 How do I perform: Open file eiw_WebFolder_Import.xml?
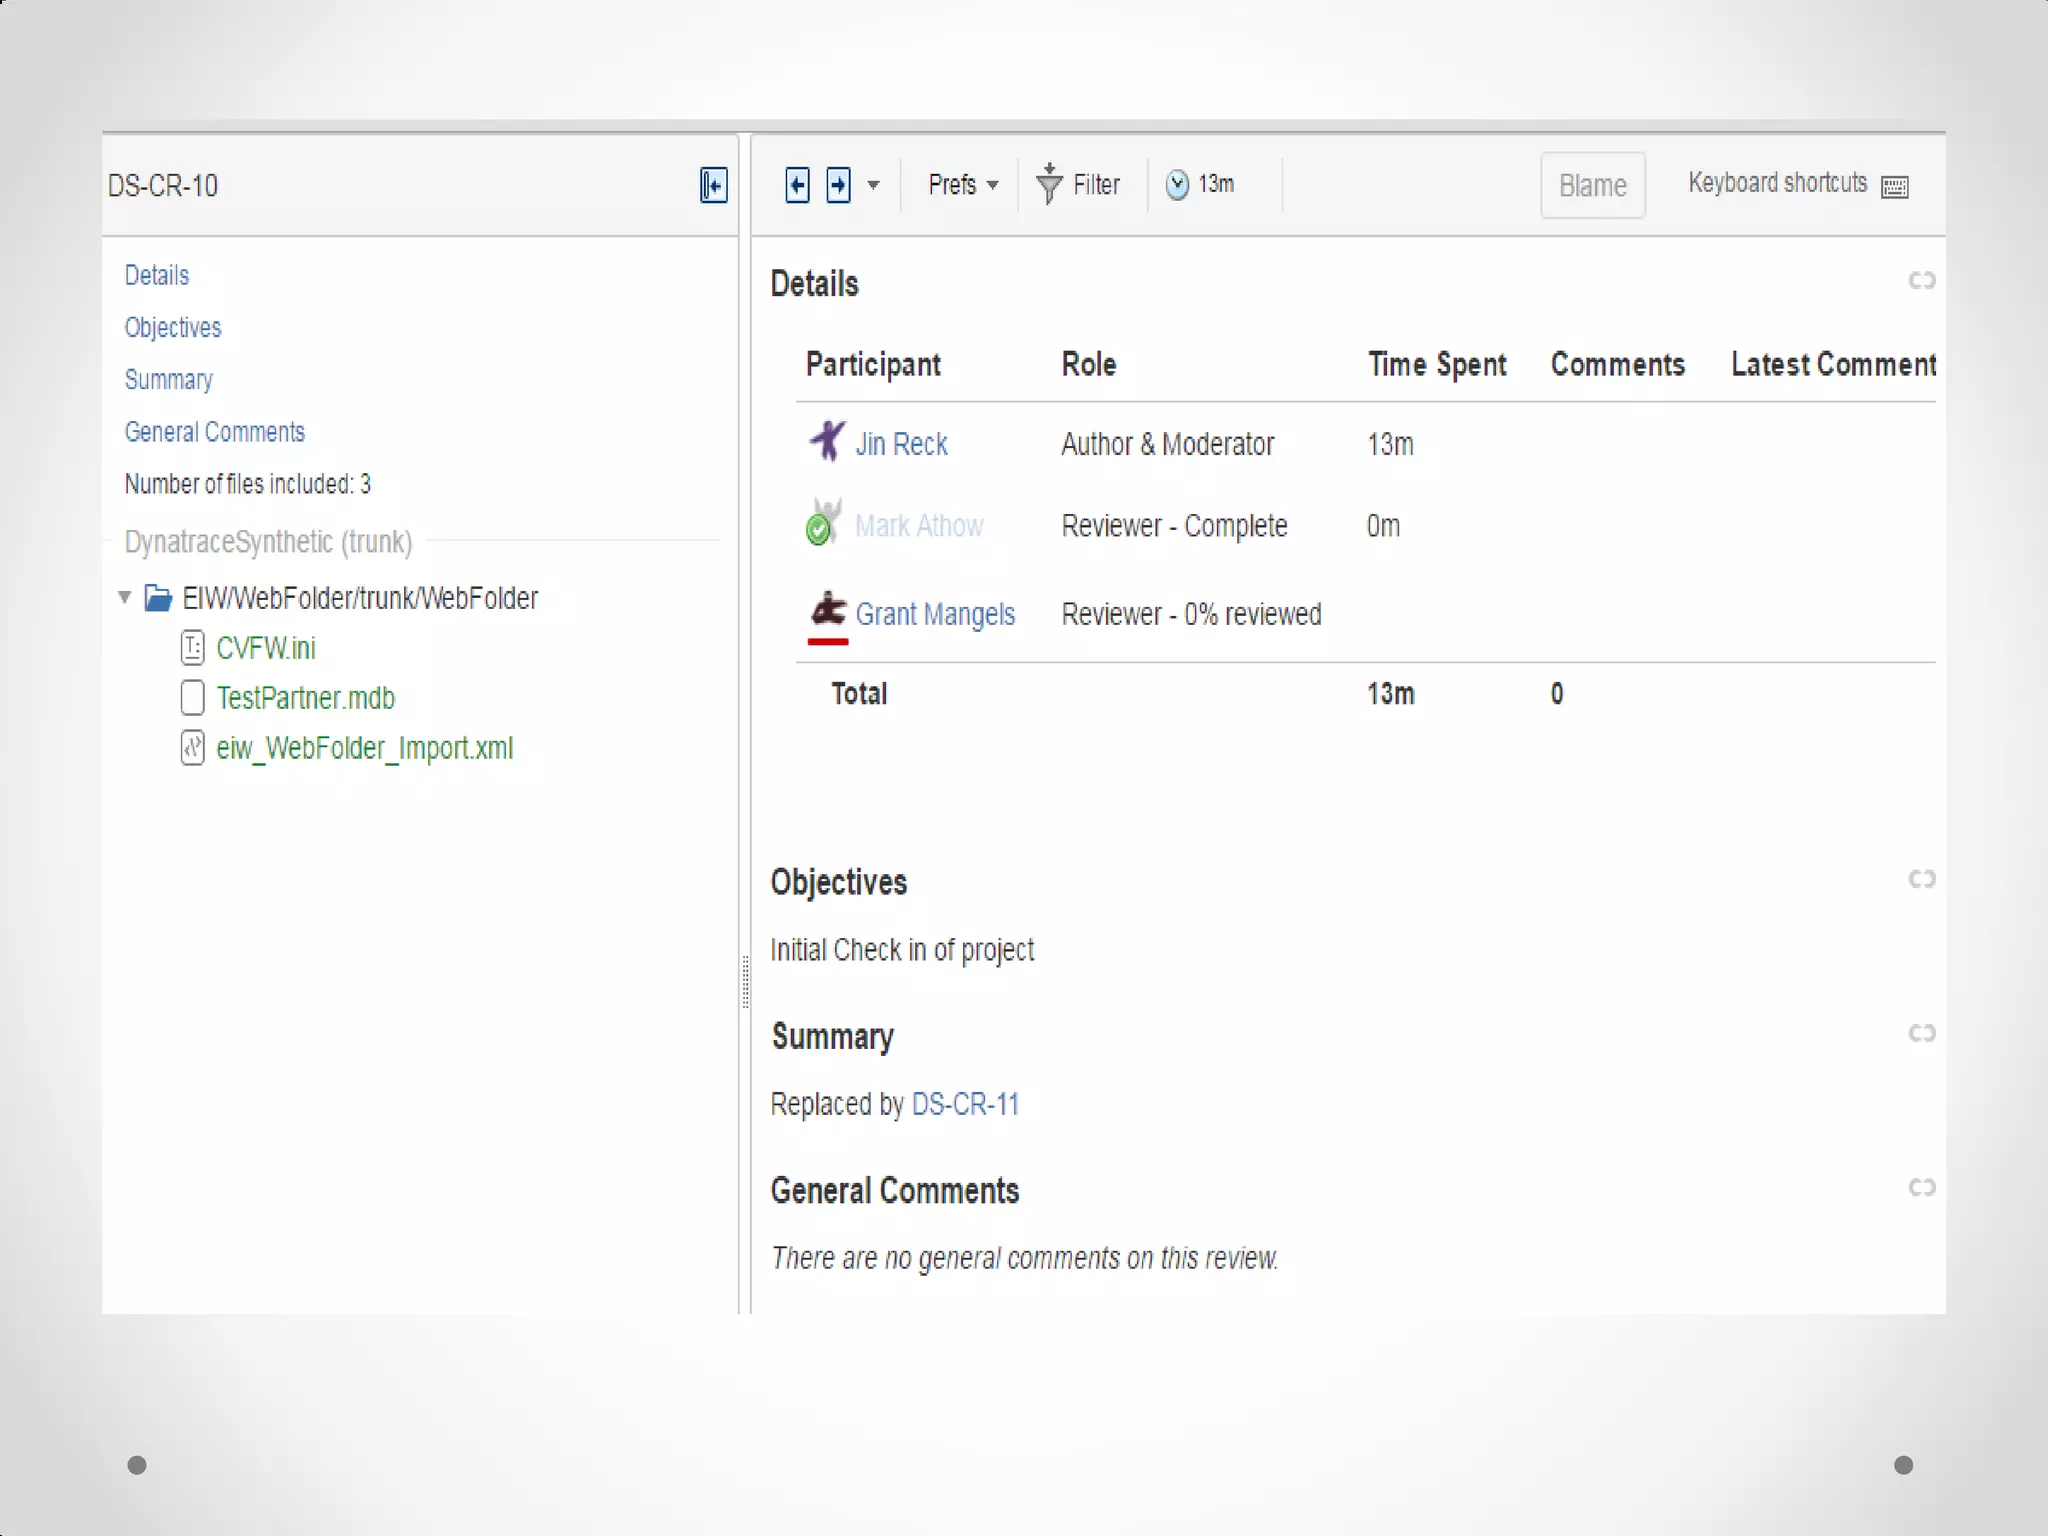pos(364,749)
